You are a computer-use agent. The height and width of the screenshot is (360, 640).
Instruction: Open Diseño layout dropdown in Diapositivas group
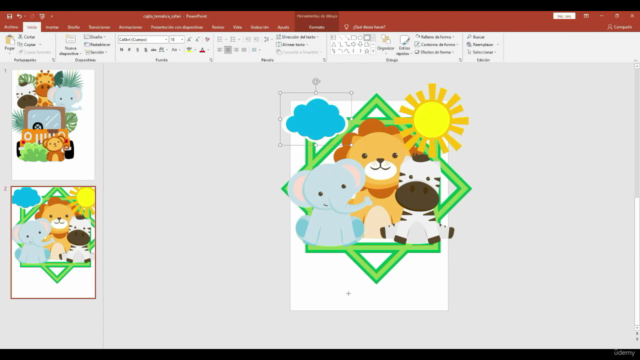pos(95,37)
